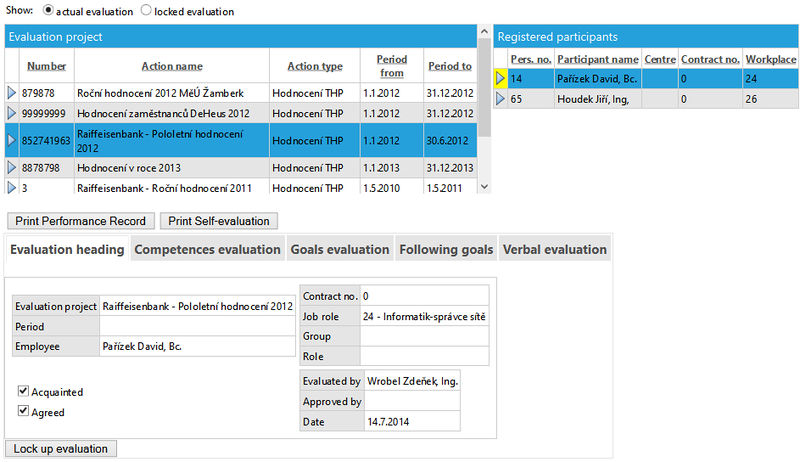This screenshot has height=462, width=800.
Task: Sort participants by Pers. no. column
Action: coord(531,59)
